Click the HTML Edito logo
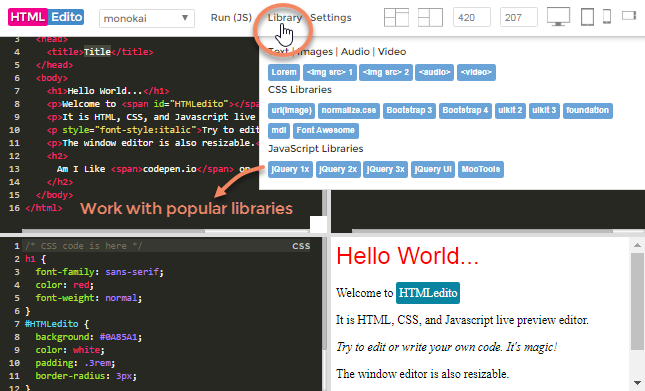 [x=46, y=17]
